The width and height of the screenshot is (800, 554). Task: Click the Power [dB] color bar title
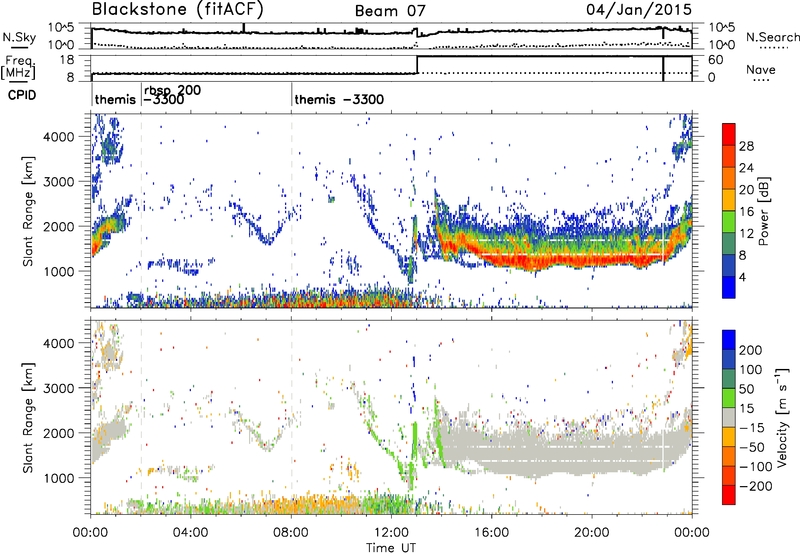pyautogui.click(x=764, y=211)
